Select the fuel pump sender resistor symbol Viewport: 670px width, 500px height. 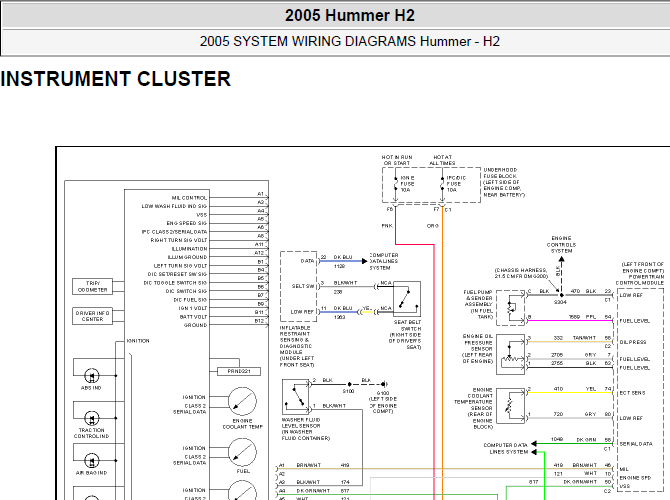(511, 308)
